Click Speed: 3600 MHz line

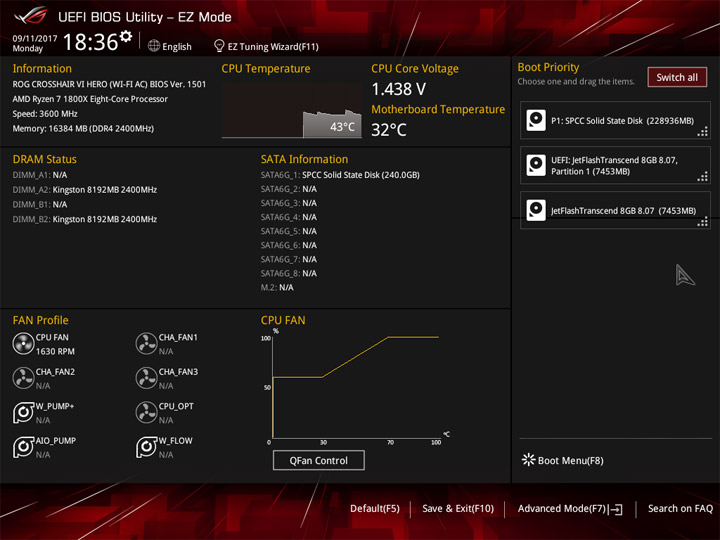(x=45, y=113)
